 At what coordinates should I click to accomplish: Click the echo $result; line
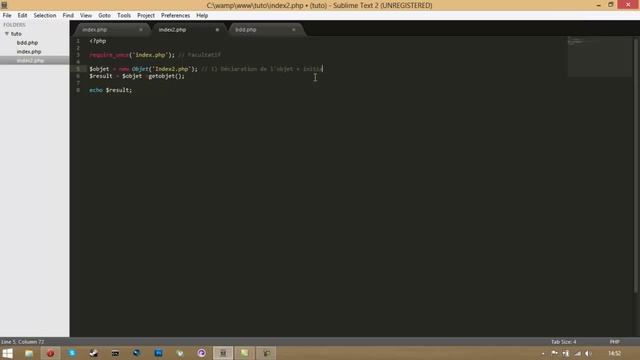pyautogui.click(x=111, y=90)
